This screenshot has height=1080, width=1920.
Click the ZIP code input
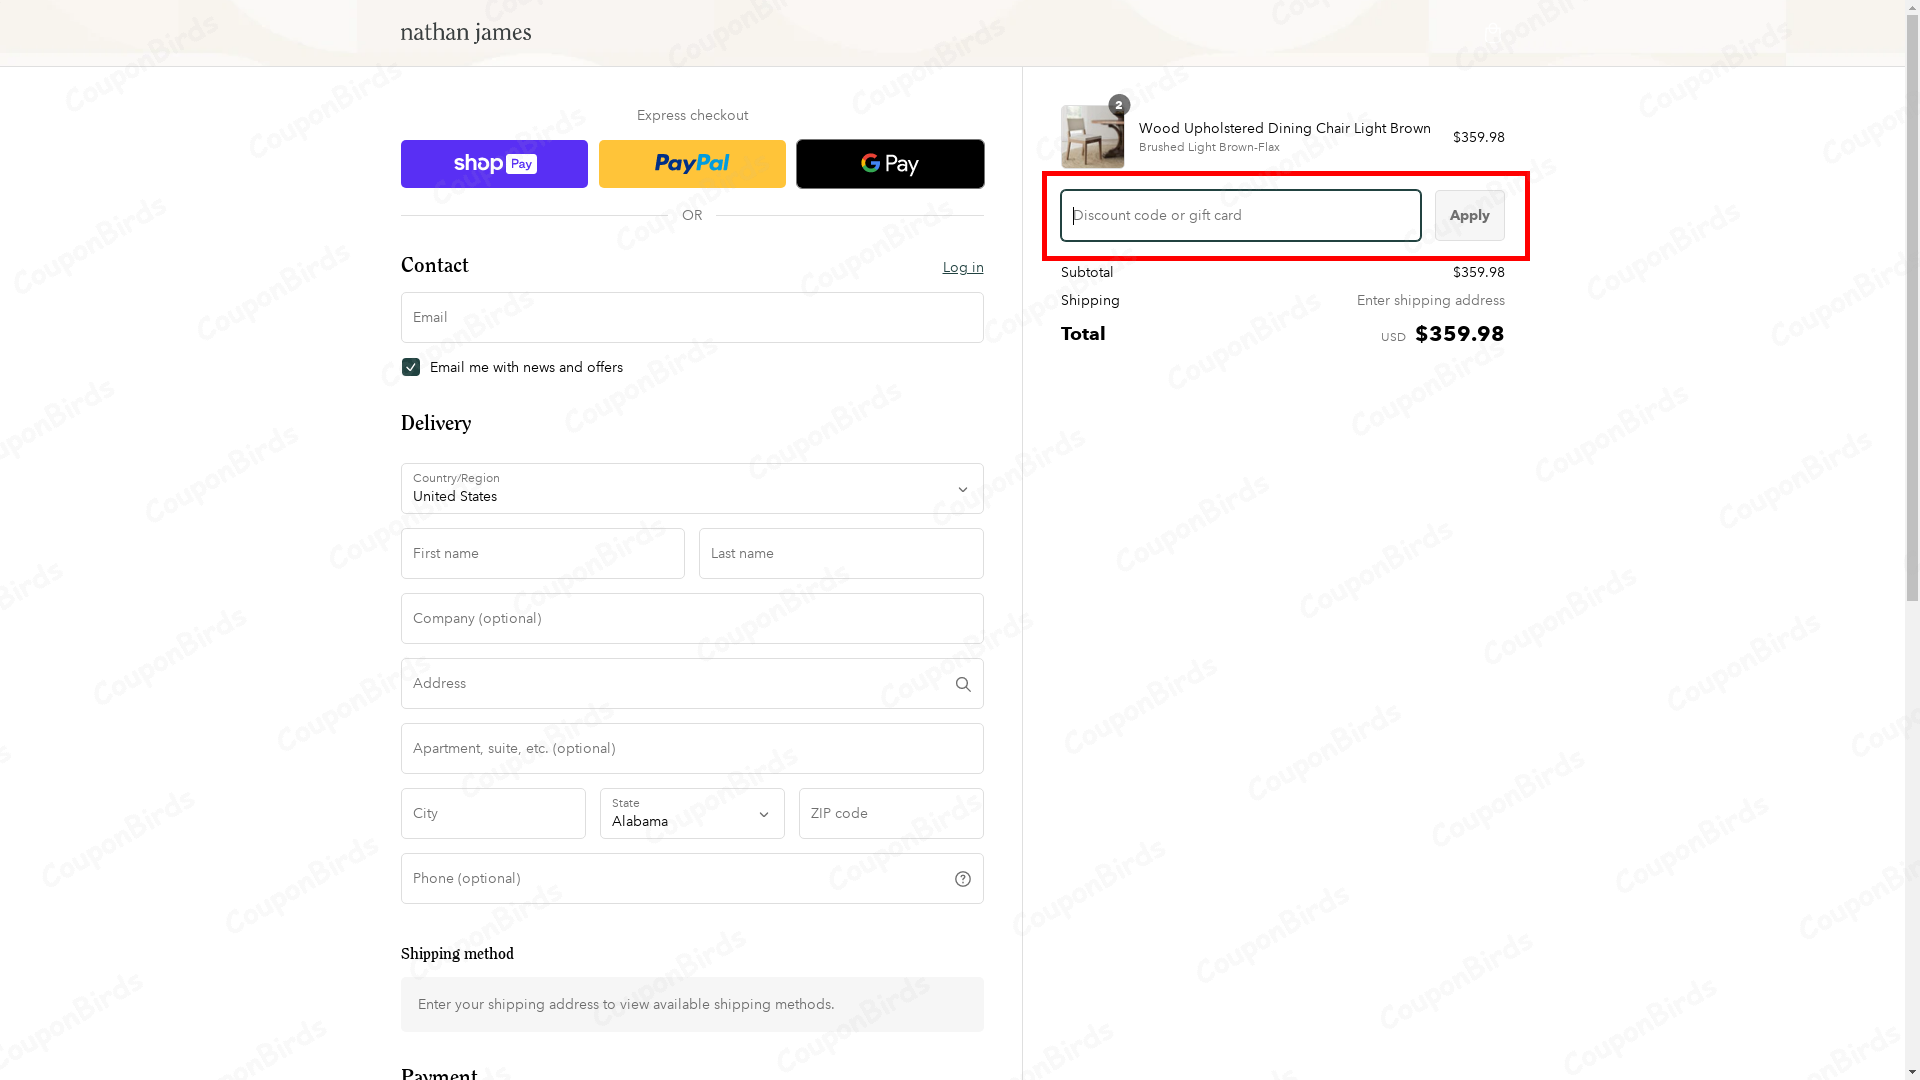click(x=890, y=814)
